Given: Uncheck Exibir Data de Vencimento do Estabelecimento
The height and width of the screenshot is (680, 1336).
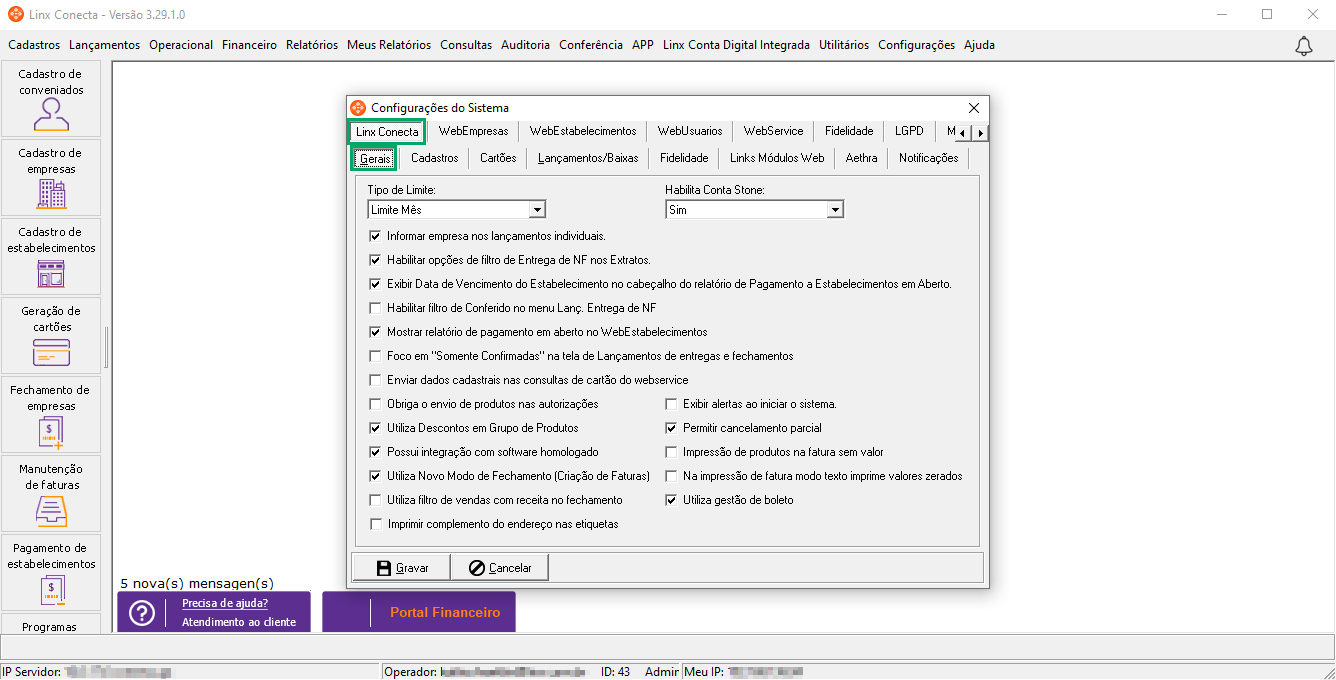Looking at the screenshot, I should 376,284.
